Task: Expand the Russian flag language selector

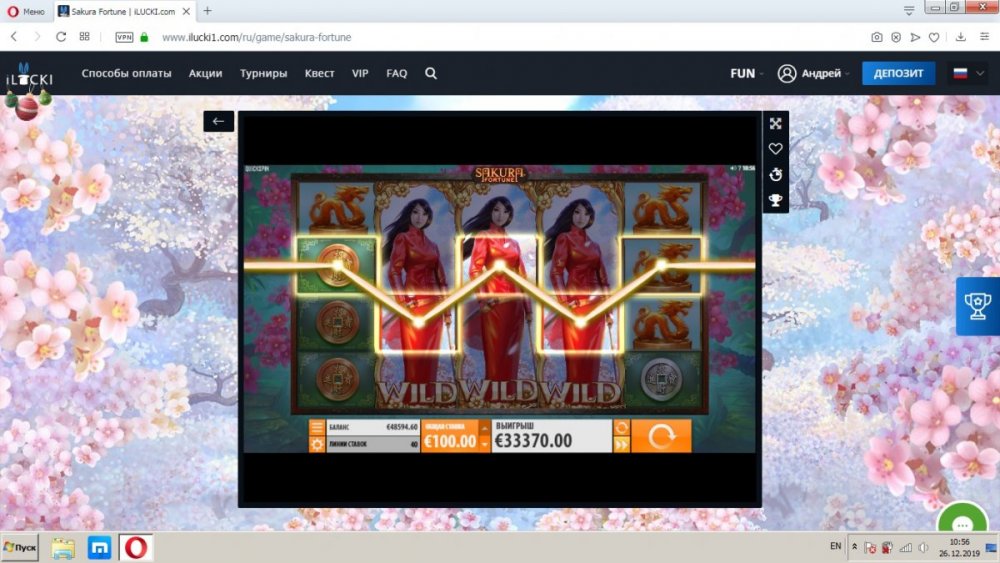Action: pyautogui.click(x=968, y=73)
